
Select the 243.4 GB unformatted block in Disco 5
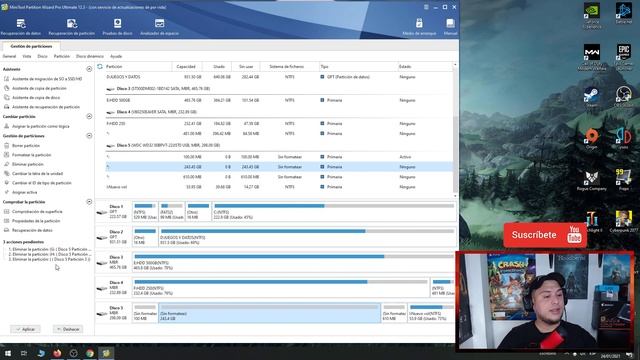tap(269, 313)
